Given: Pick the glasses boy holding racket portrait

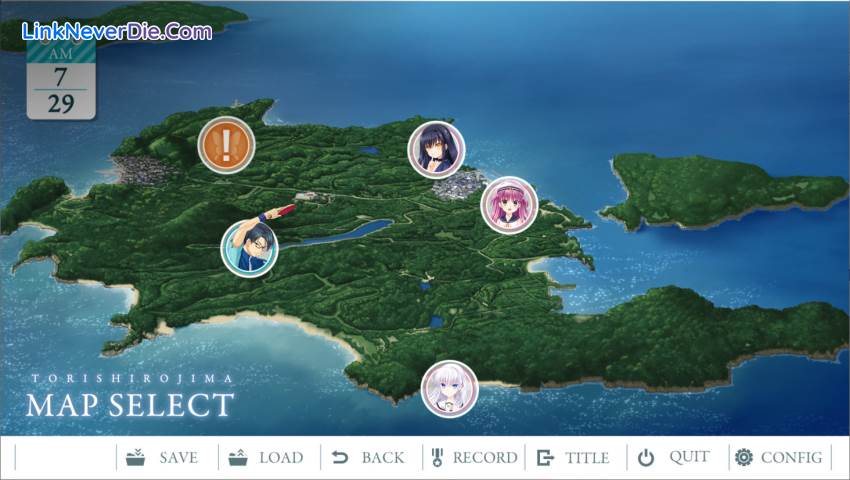Looking at the screenshot, I should click(x=249, y=247).
